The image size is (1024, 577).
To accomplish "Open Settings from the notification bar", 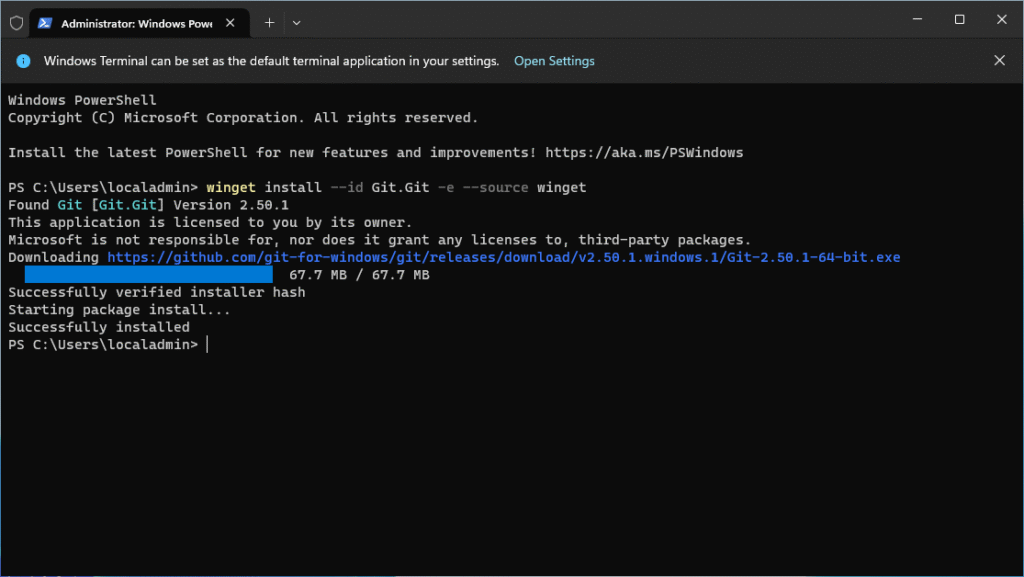I will point(554,61).
